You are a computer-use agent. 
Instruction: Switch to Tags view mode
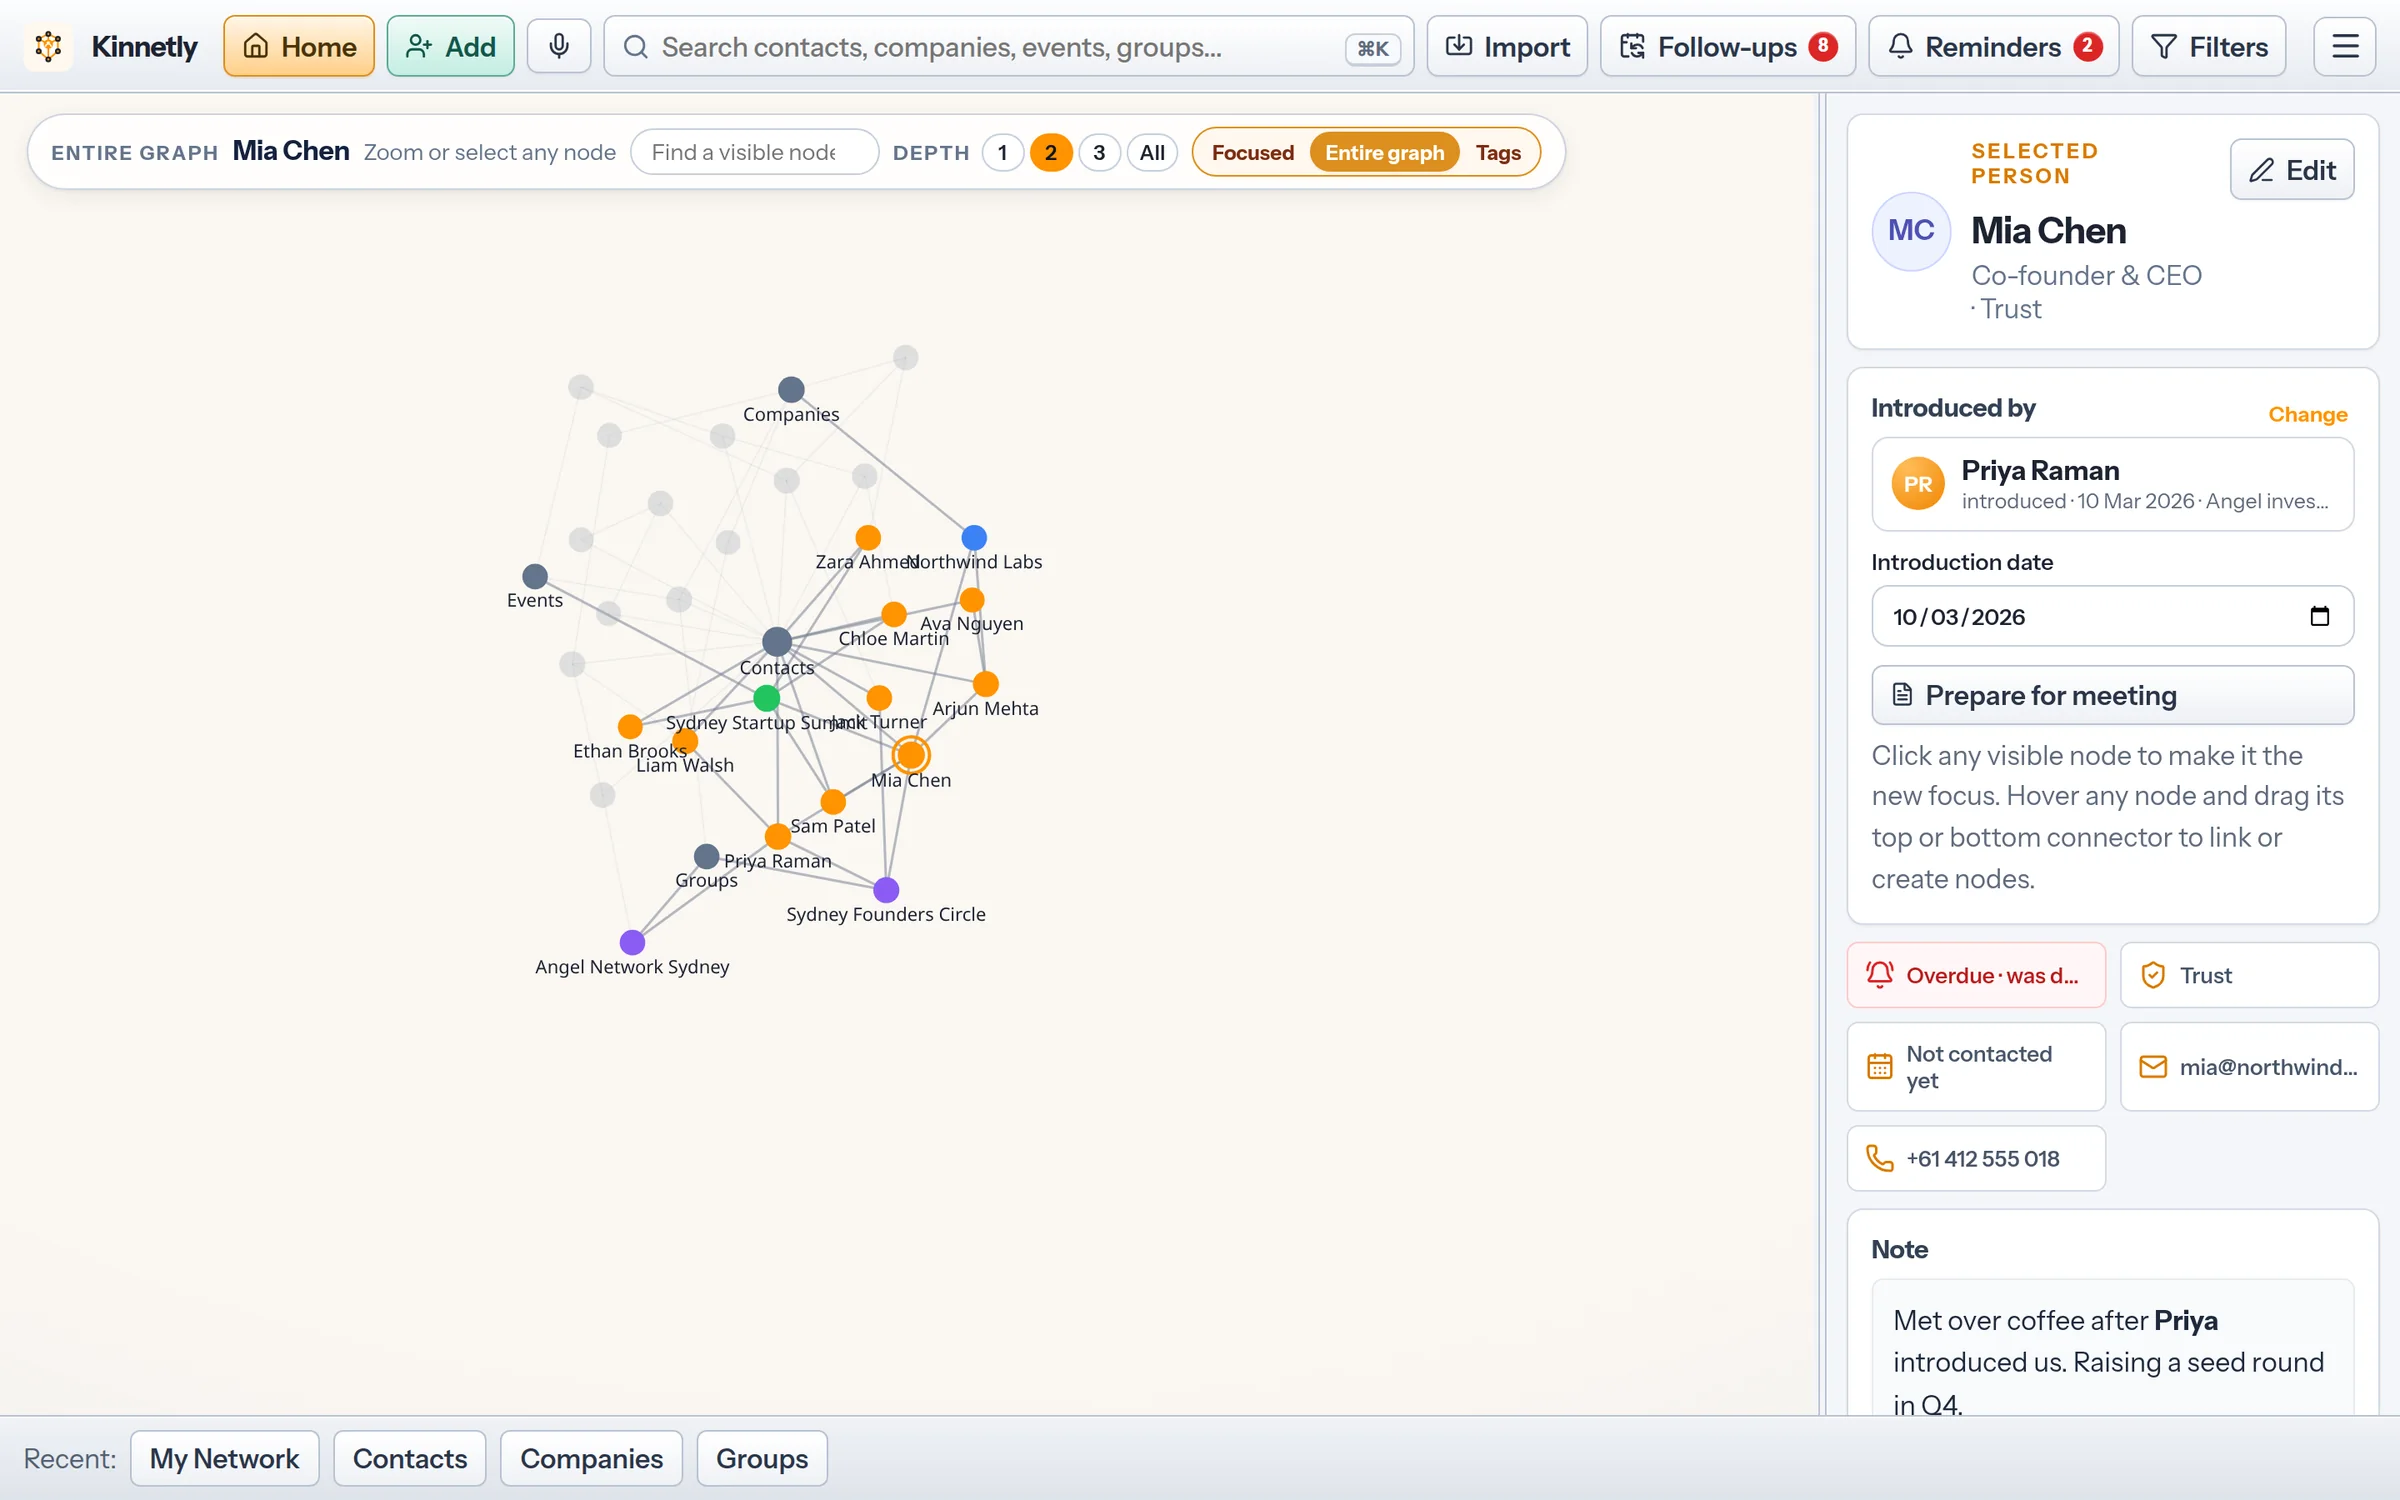tap(1498, 152)
